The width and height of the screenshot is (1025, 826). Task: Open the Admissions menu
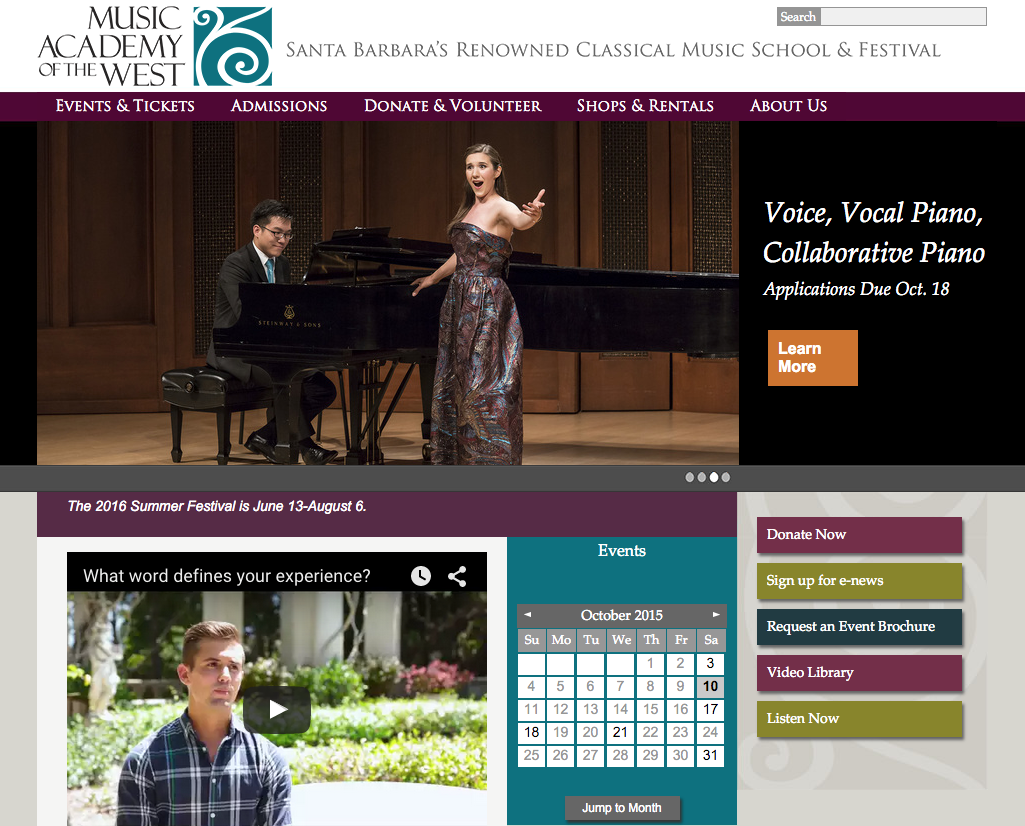coord(279,106)
